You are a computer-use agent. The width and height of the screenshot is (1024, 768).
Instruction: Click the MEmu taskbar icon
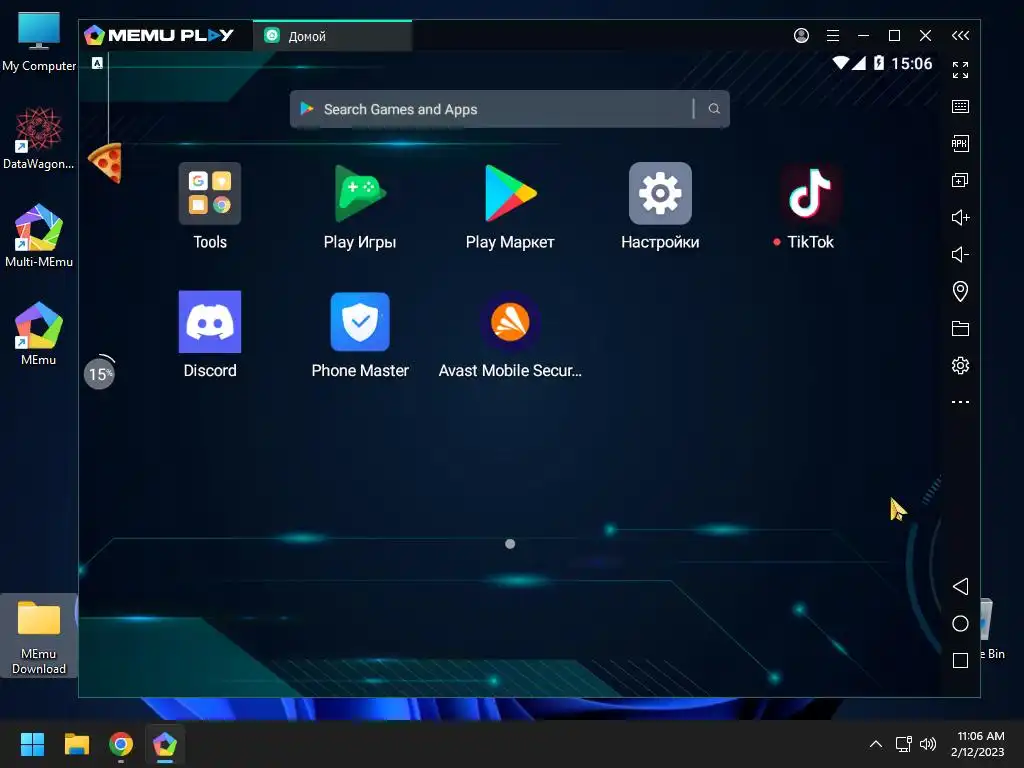(165, 744)
